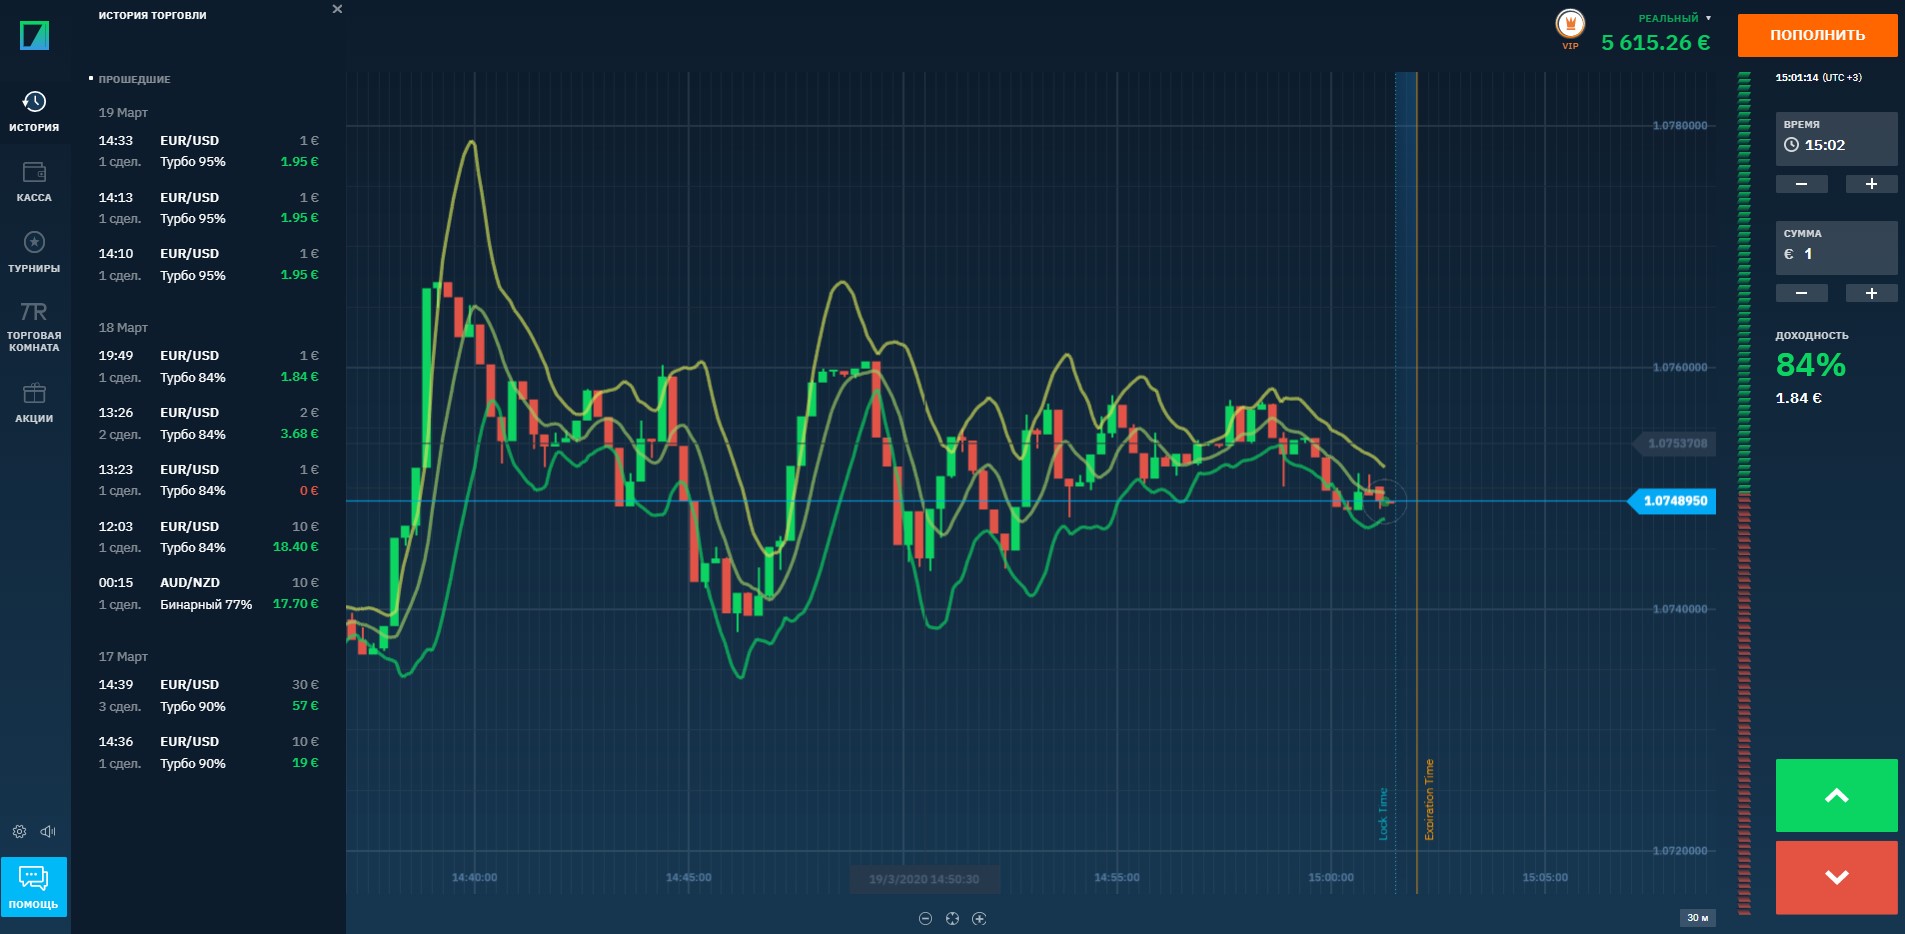The width and height of the screenshot is (1905, 934).
Task: Place an up (call) trade with green button
Action: click(1836, 795)
